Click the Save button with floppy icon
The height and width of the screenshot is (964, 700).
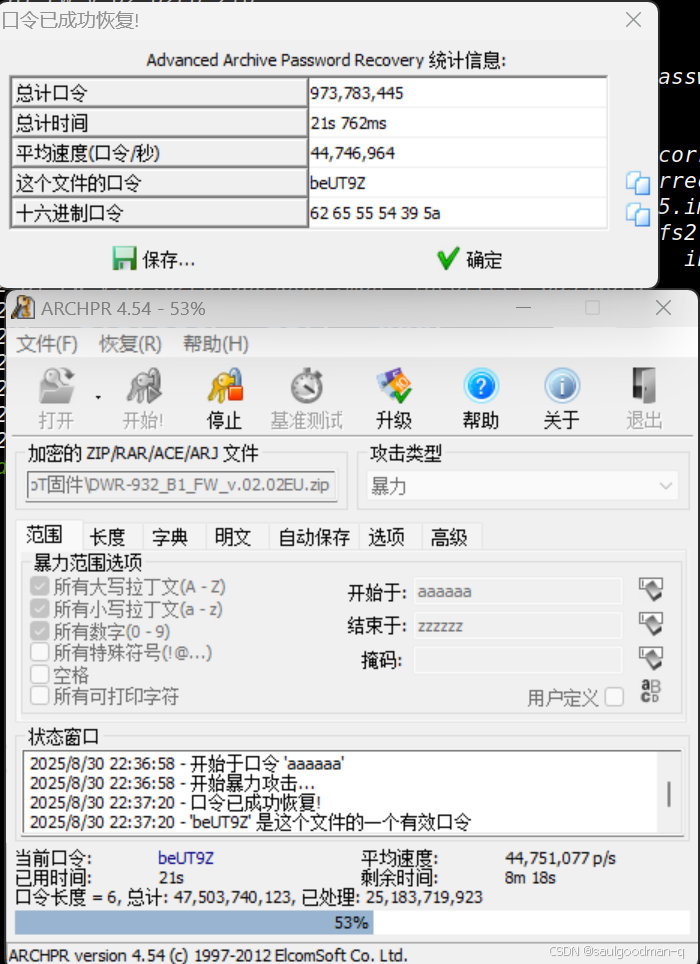(x=154, y=259)
